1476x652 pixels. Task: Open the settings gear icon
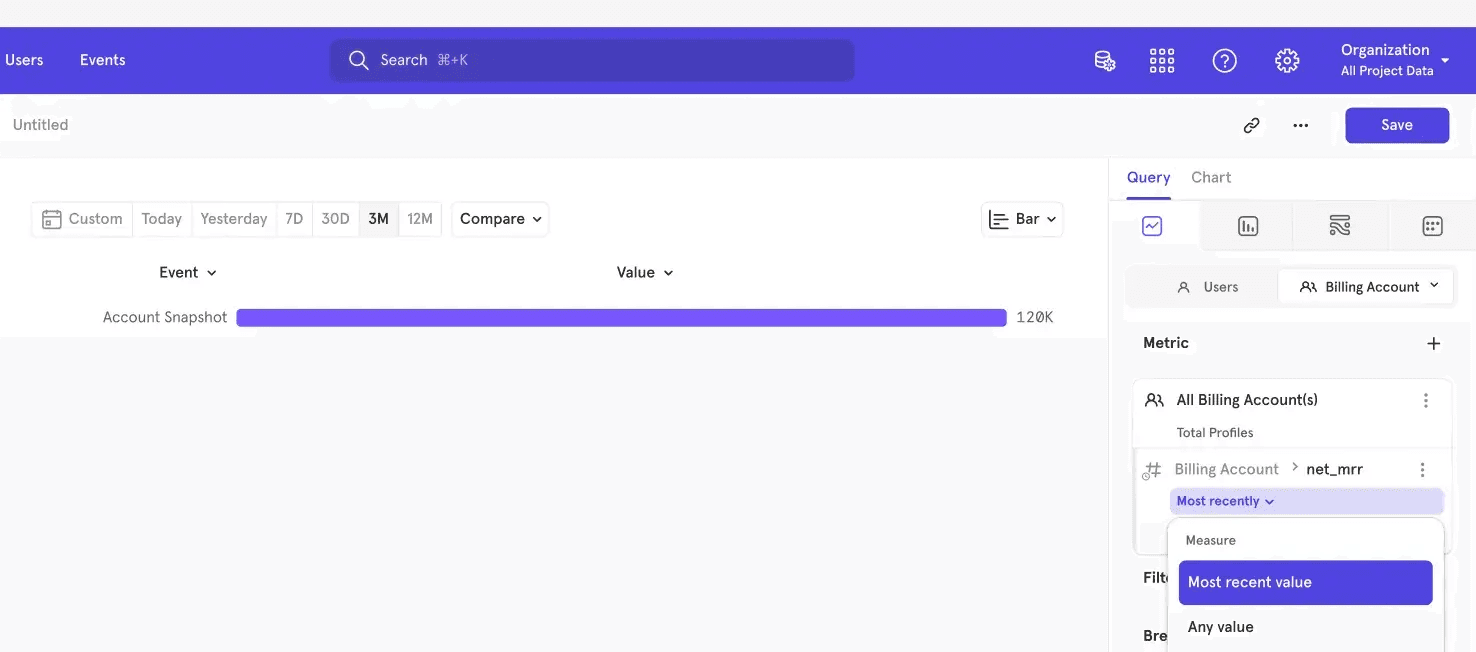point(1287,61)
